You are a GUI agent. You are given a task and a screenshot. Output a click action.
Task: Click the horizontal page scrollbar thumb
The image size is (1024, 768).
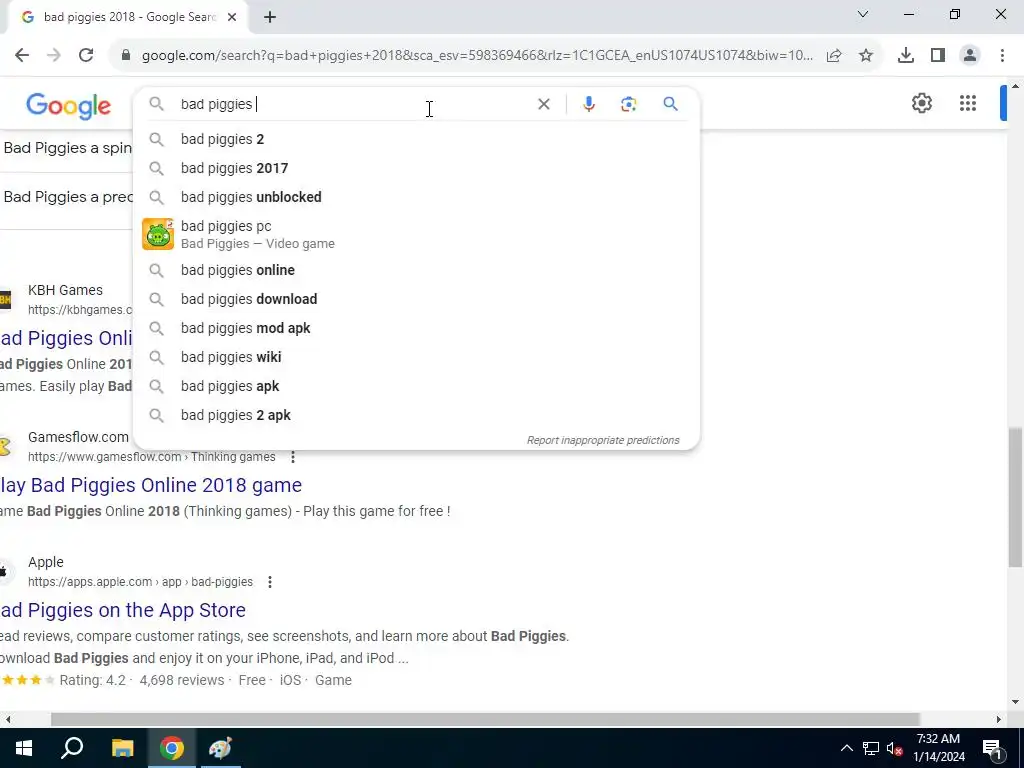point(485,720)
